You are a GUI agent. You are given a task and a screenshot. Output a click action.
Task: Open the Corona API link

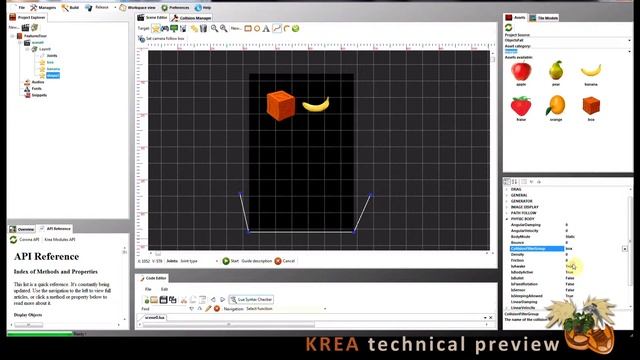[29, 240]
